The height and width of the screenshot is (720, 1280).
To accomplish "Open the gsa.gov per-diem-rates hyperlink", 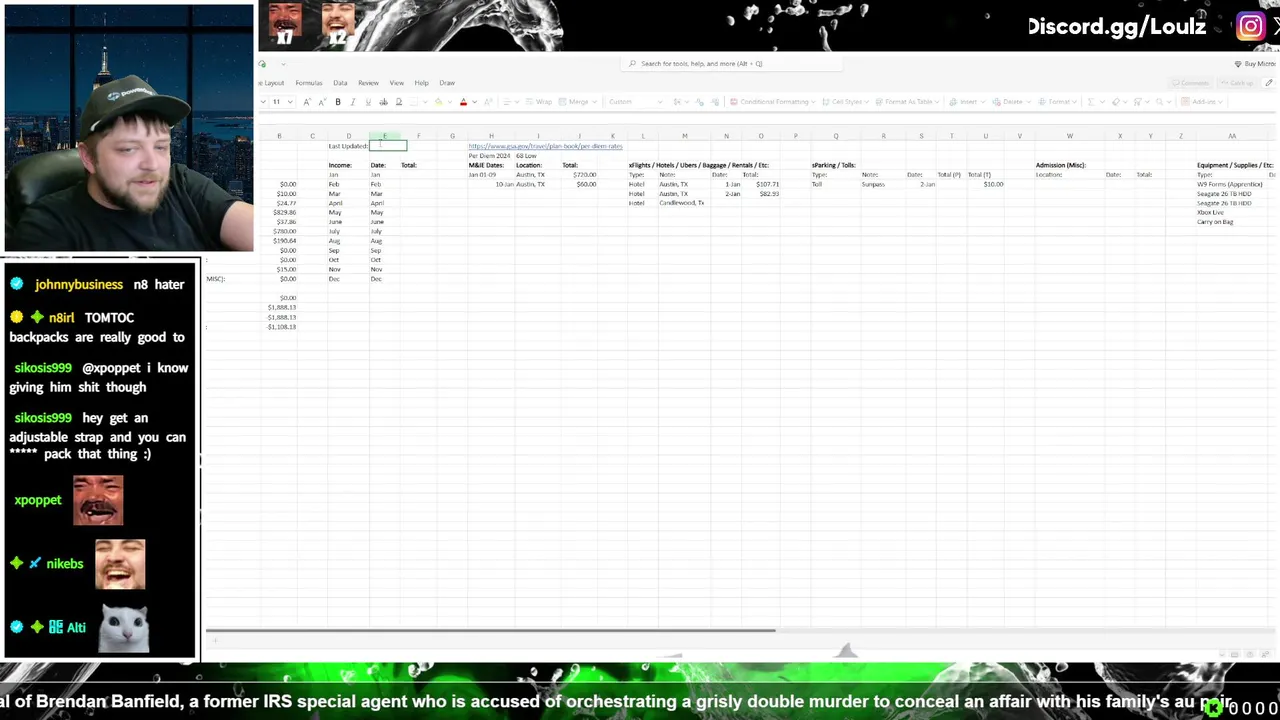I will (545, 146).
